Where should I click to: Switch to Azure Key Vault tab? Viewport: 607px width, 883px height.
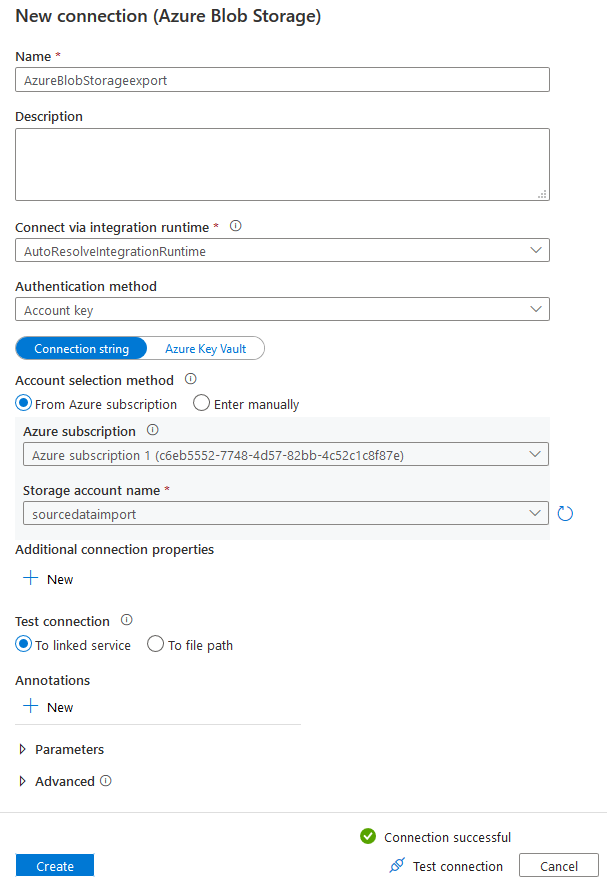pos(205,349)
